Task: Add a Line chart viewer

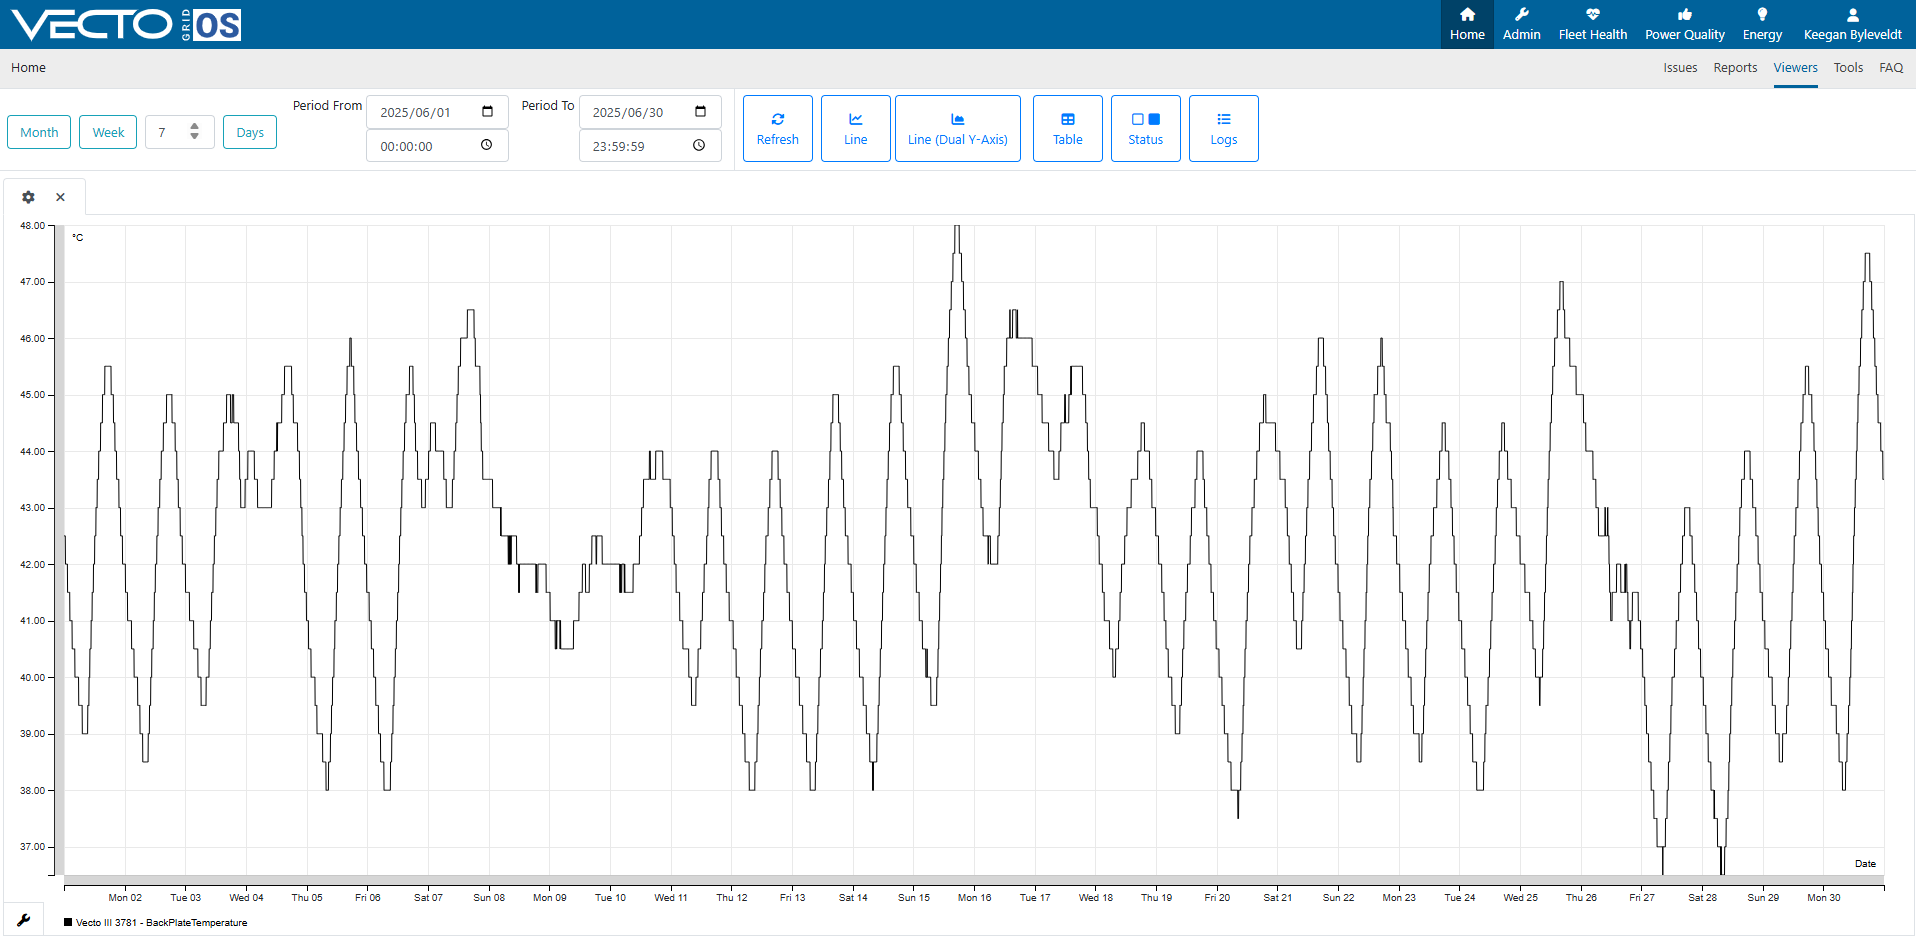Action: 856,128
